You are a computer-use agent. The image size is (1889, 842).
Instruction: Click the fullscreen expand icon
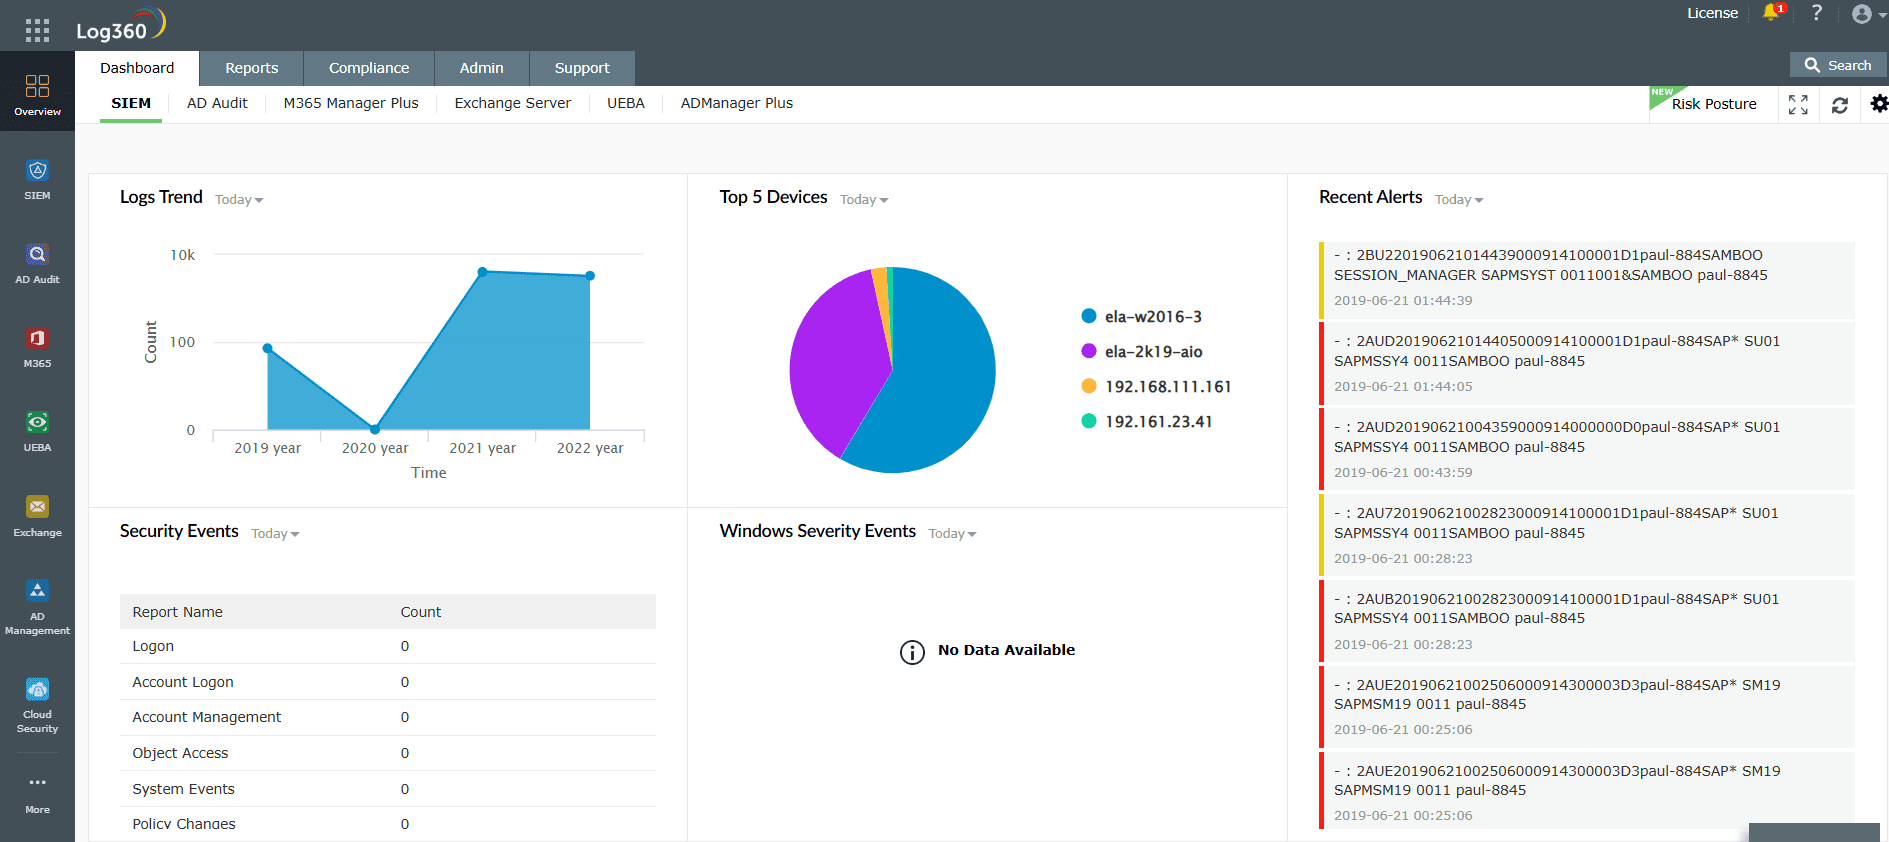[1798, 105]
